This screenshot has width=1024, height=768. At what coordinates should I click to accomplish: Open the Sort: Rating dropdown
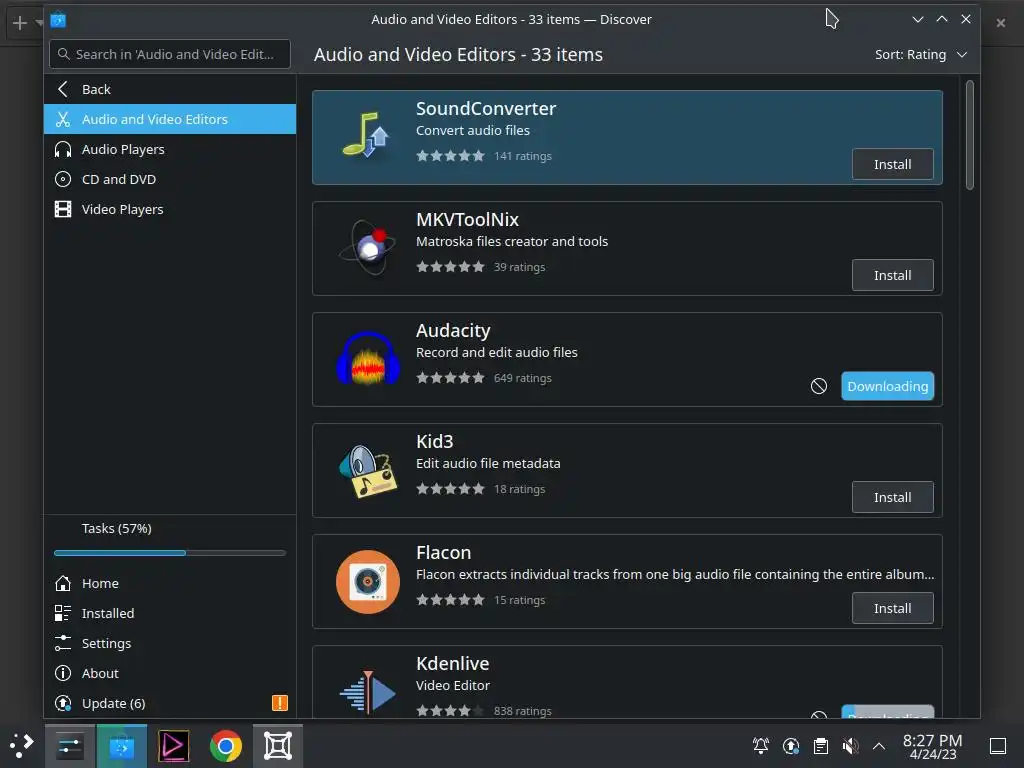(920, 54)
